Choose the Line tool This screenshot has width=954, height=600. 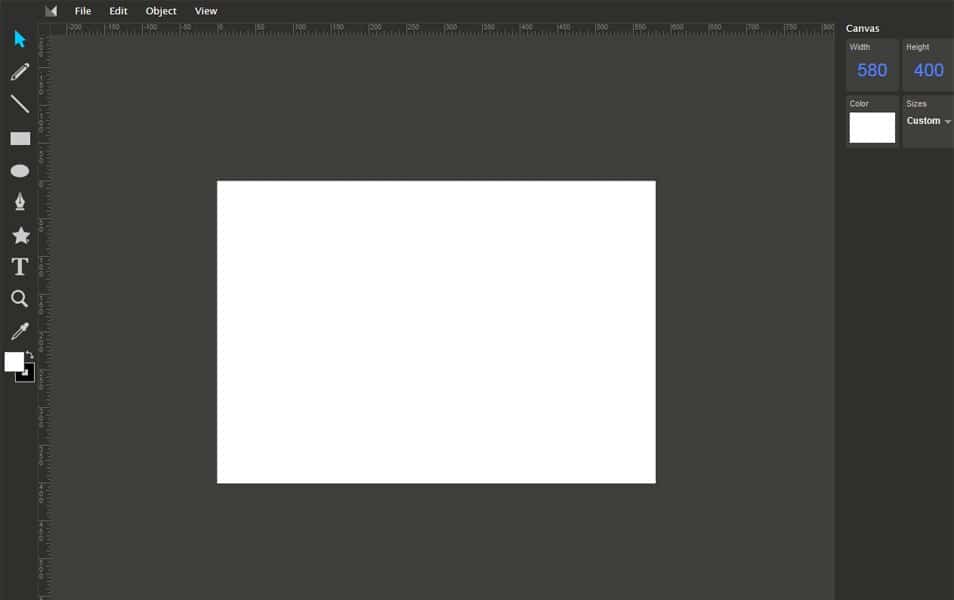19,103
